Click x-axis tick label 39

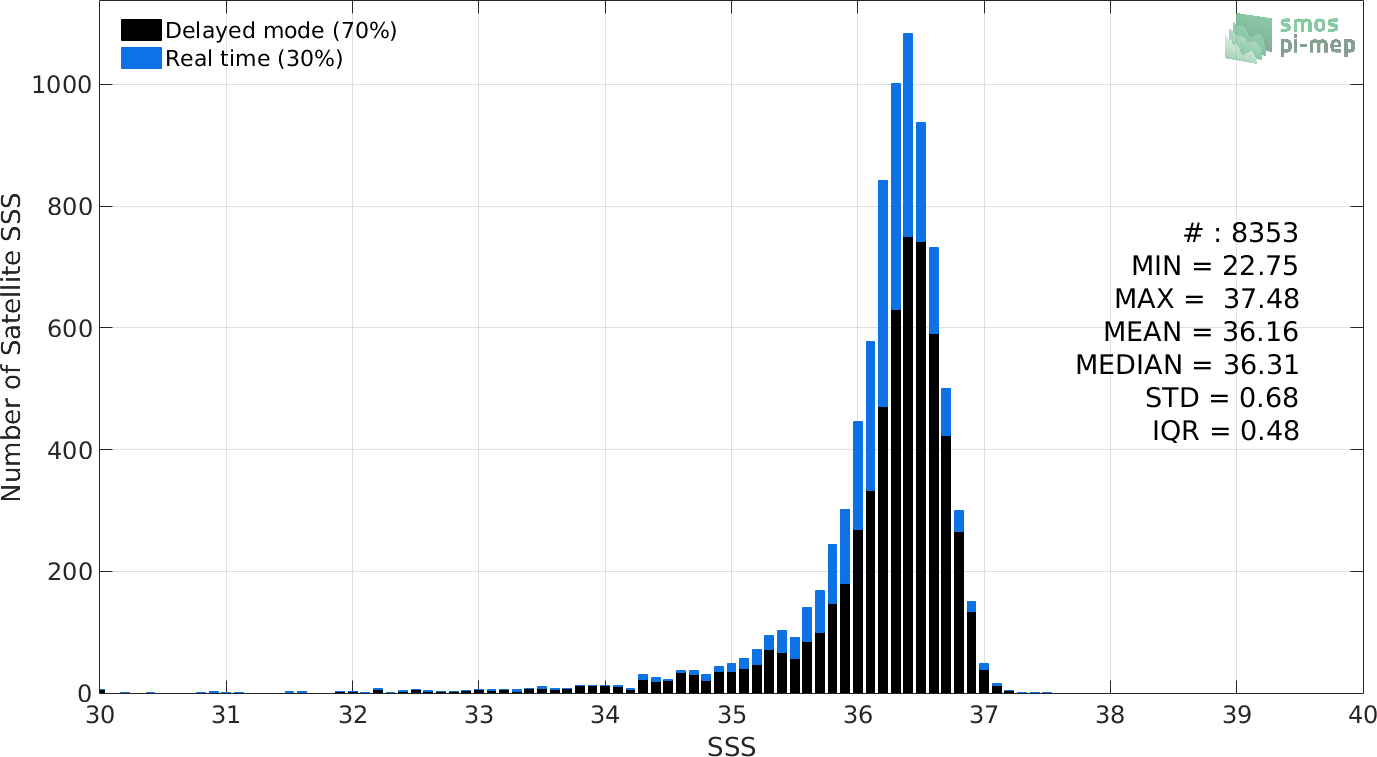(1237, 715)
